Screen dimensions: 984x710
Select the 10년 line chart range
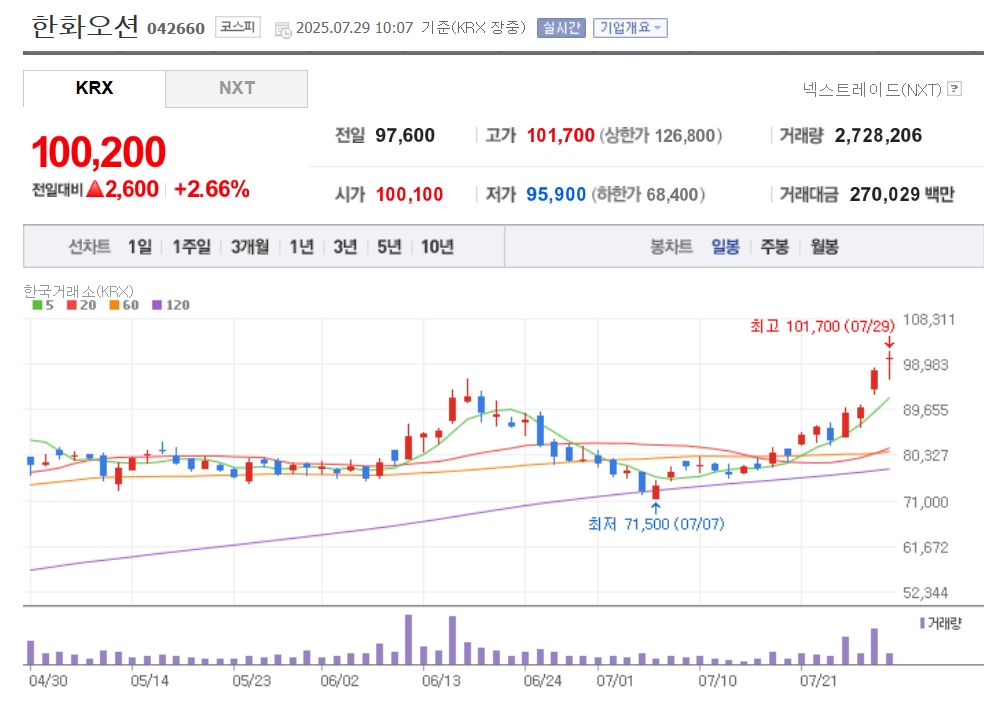(x=437, y=247)
